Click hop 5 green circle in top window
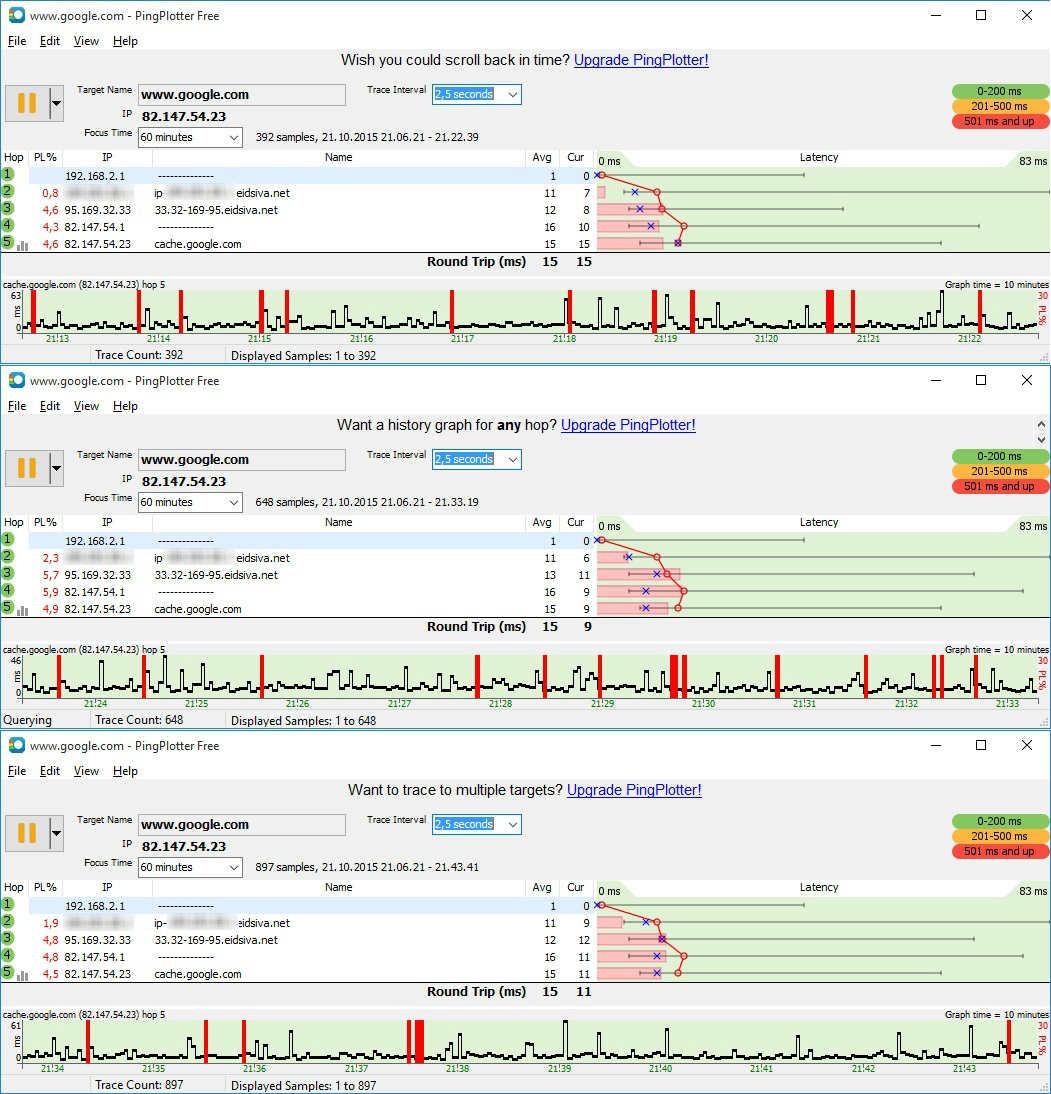The width and height of the screenshot is (1051, 1094). point(8,242)
